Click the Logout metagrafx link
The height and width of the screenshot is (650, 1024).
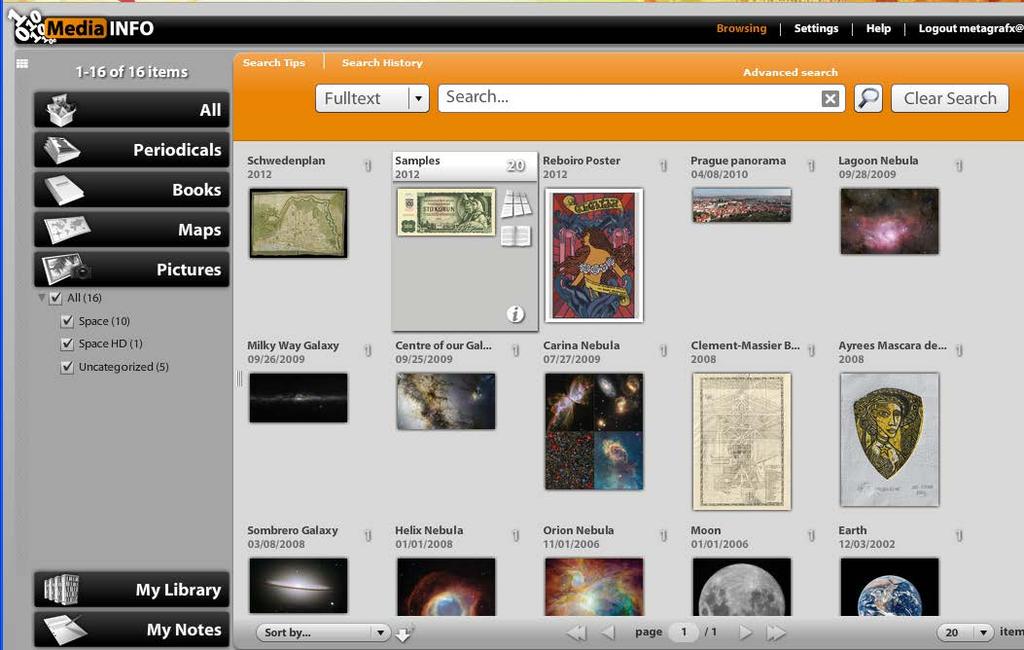pos(971,28)
